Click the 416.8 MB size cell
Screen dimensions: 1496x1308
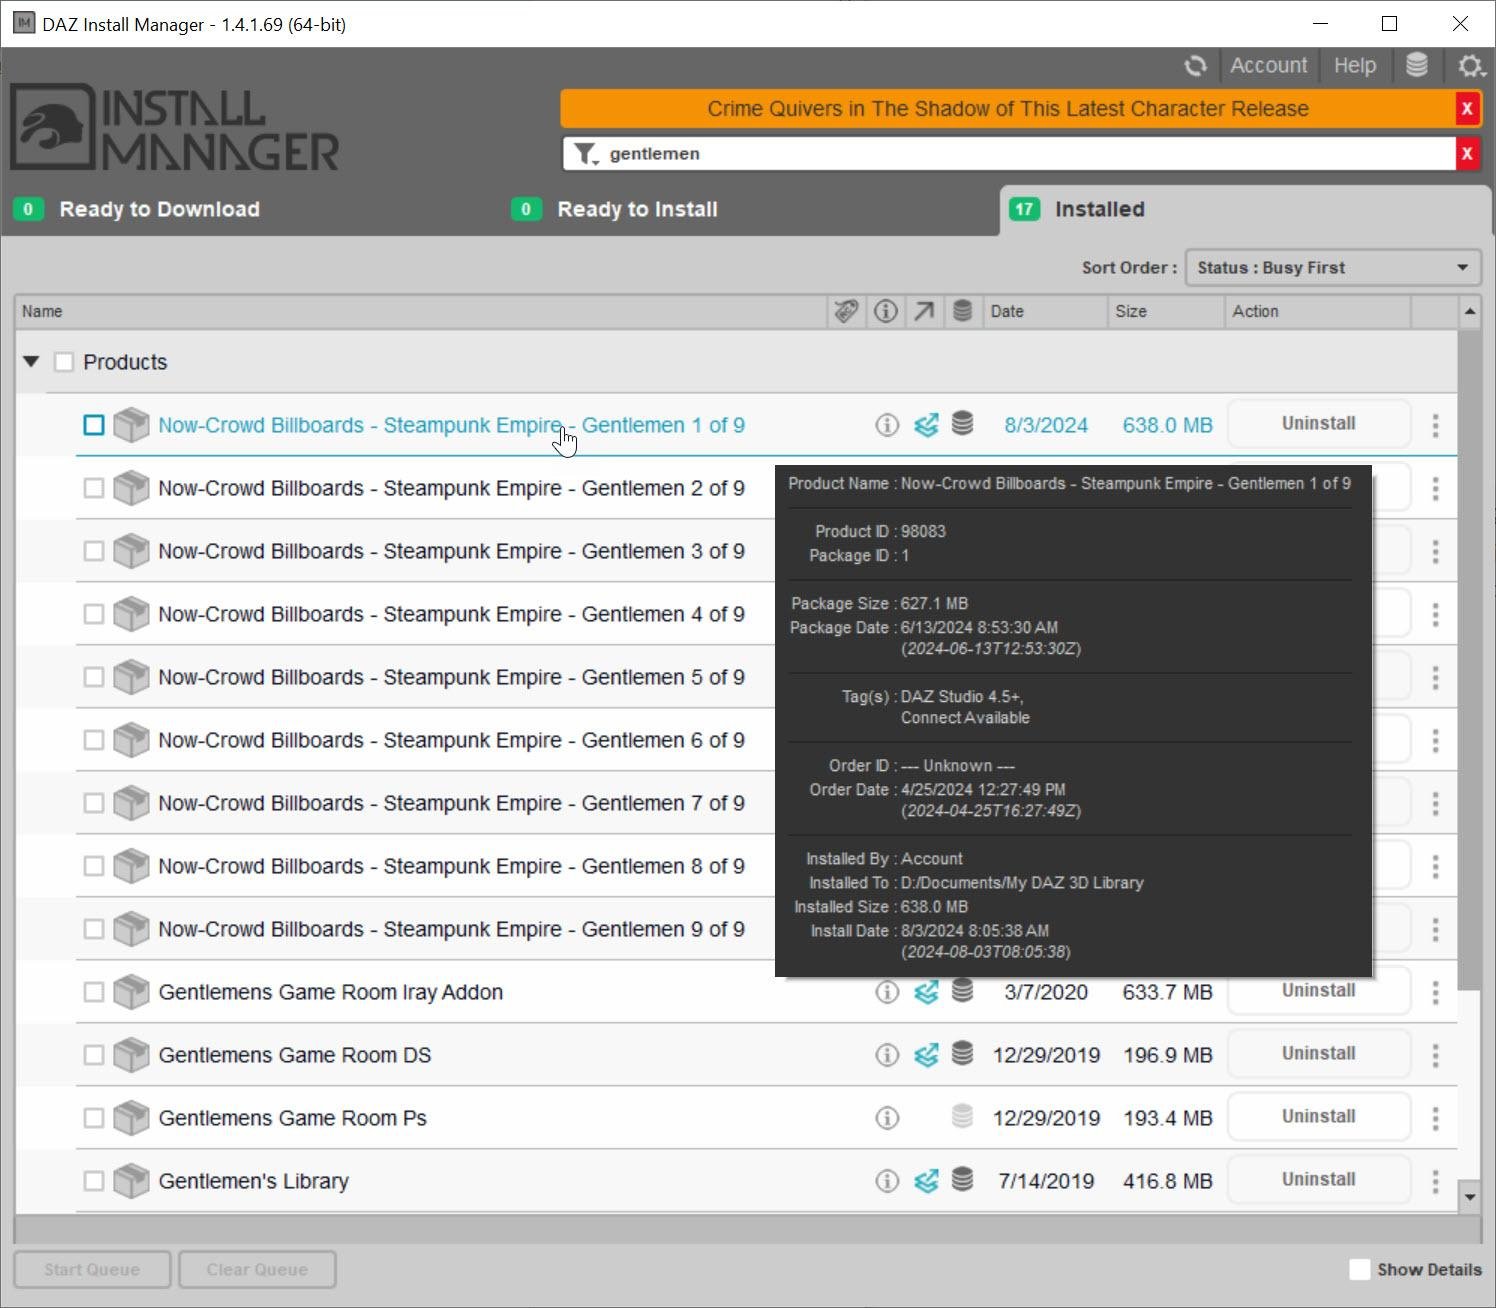click(1167, 1181)
